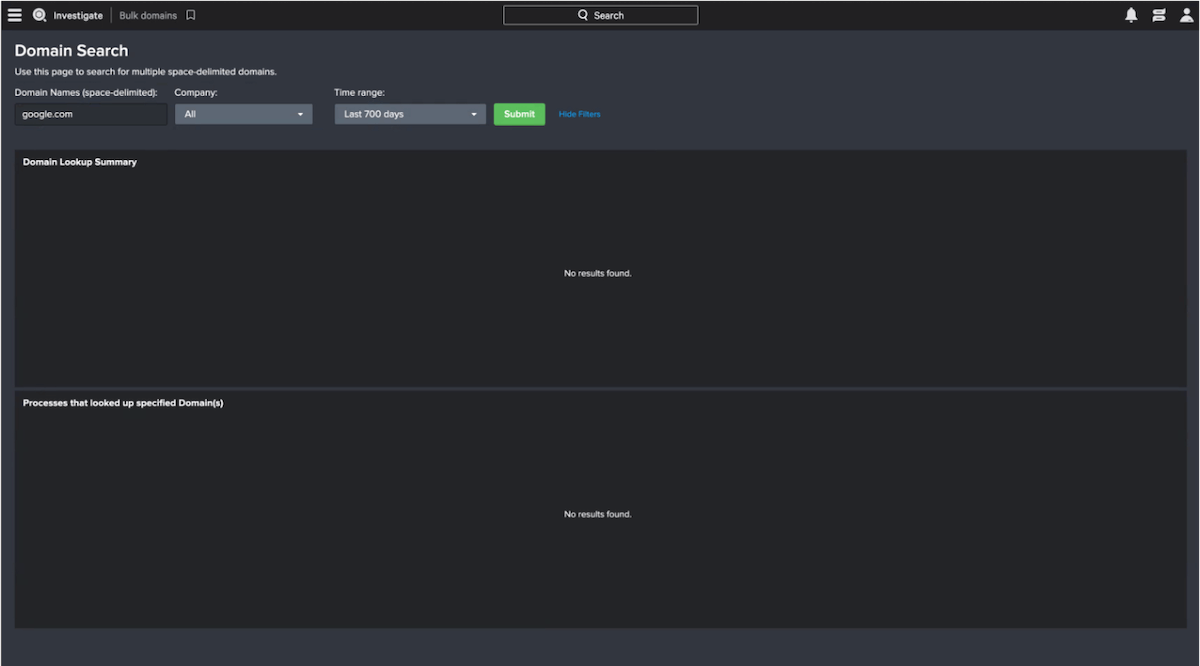The width and height of the screenshot is (1200, 666).
Task: Open the Time range dropdown
Action: [409, 113]
